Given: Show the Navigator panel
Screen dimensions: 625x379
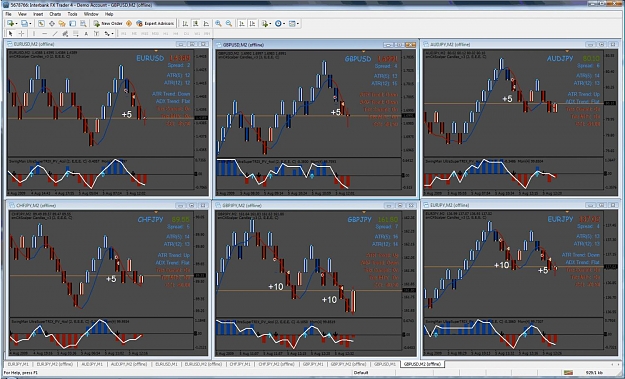Looking at the screenshot, I should (62, 24).
